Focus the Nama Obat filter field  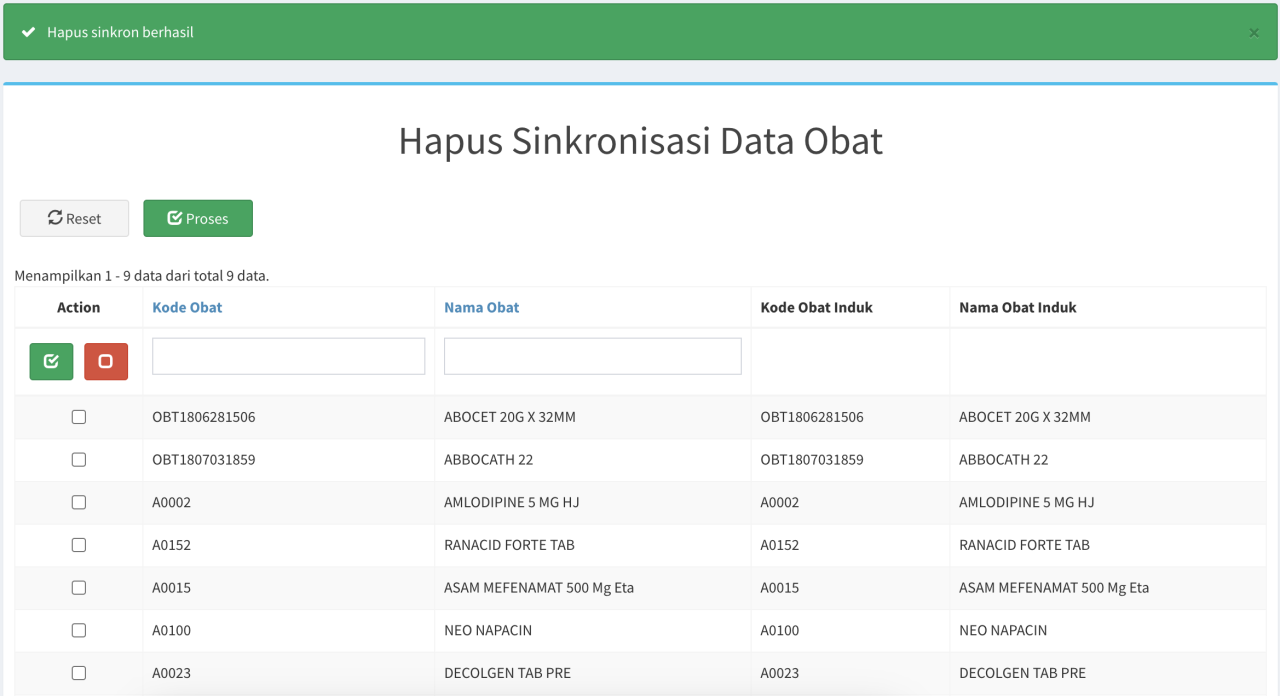click(592, 356)
